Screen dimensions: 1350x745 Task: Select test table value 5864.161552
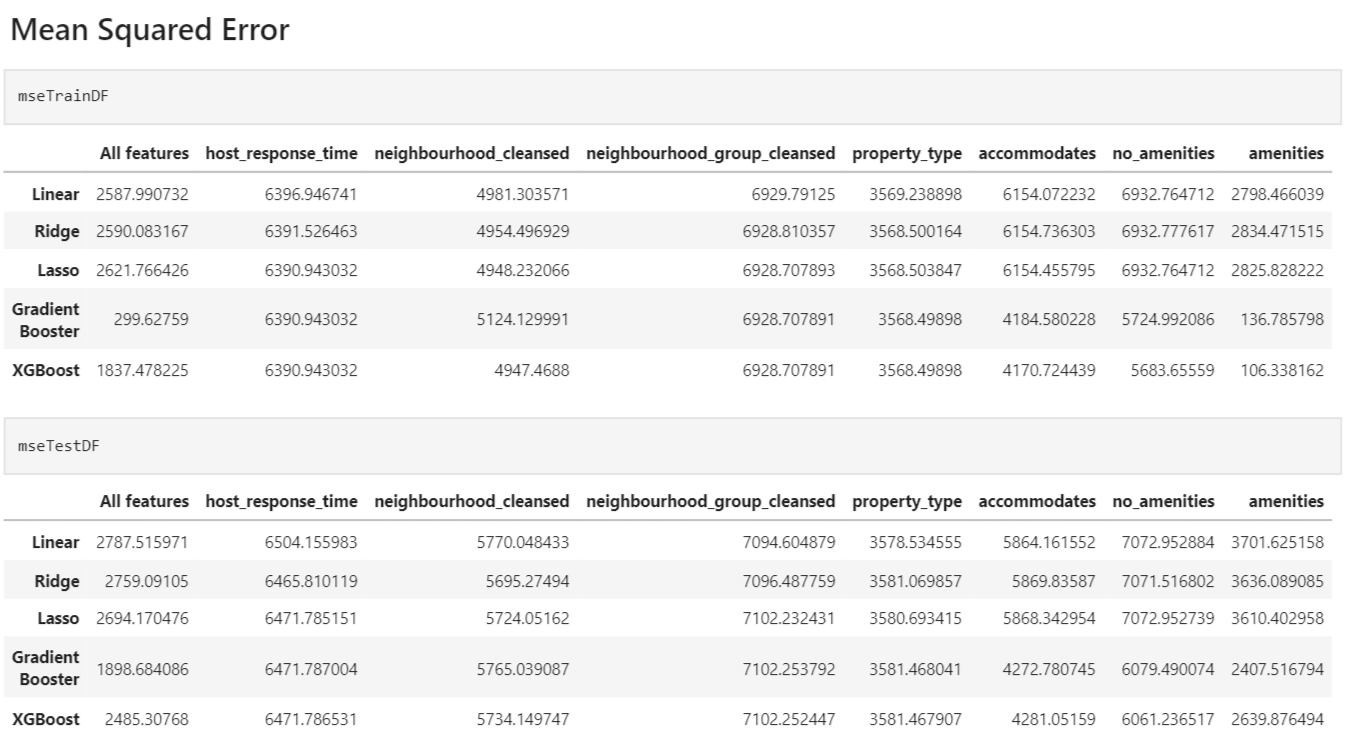1049,541
